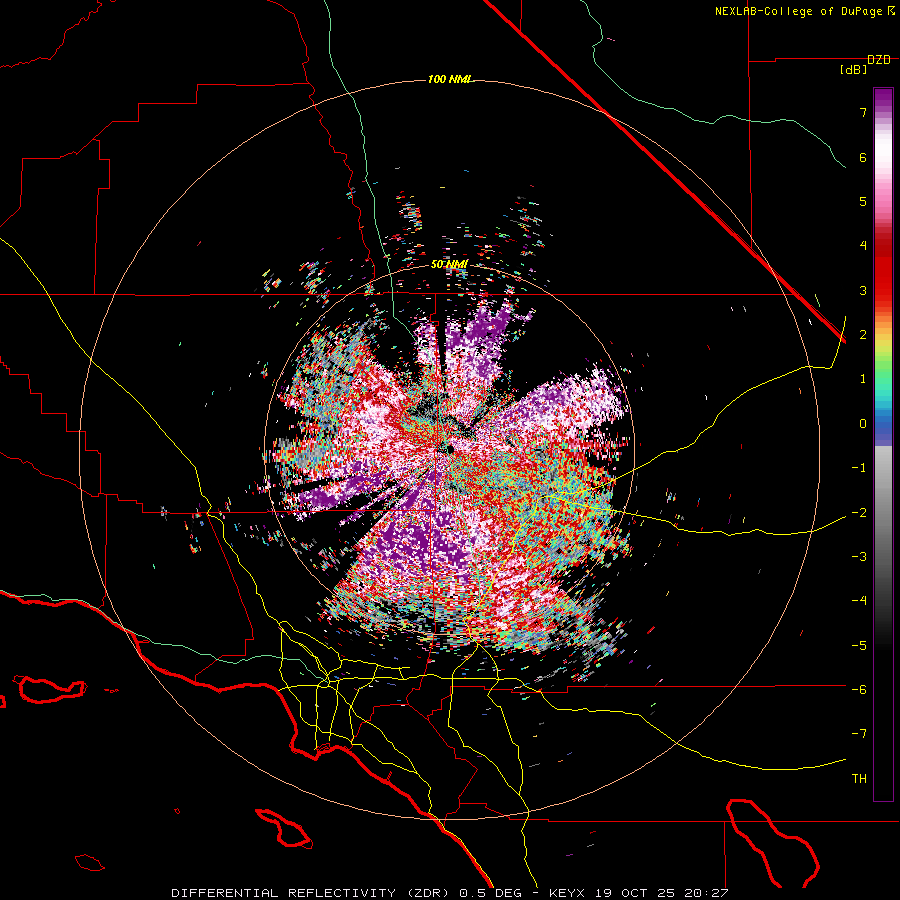900x900 pixels.
Task: Click the -2 value on the color scale
Action: click(859, 513)
